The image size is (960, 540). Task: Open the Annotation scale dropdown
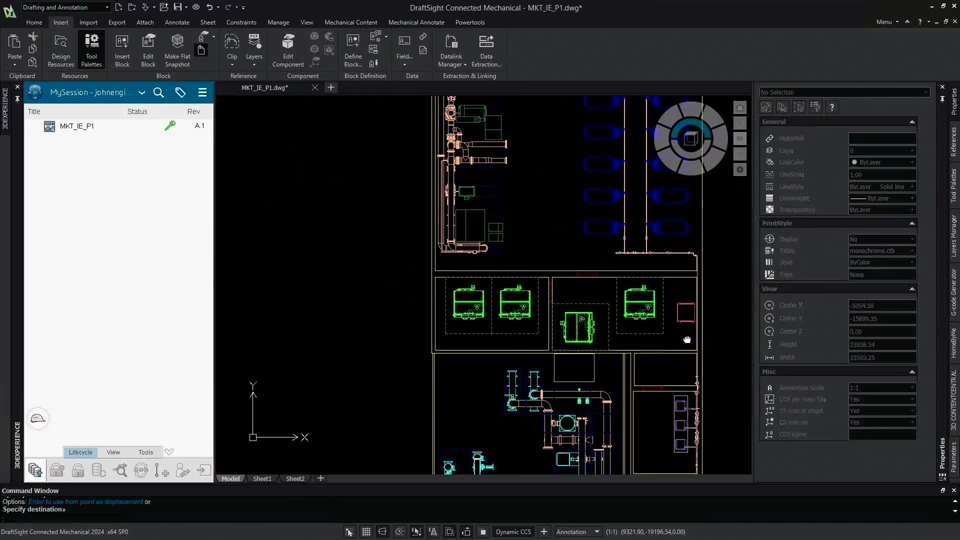coord(578,532)
